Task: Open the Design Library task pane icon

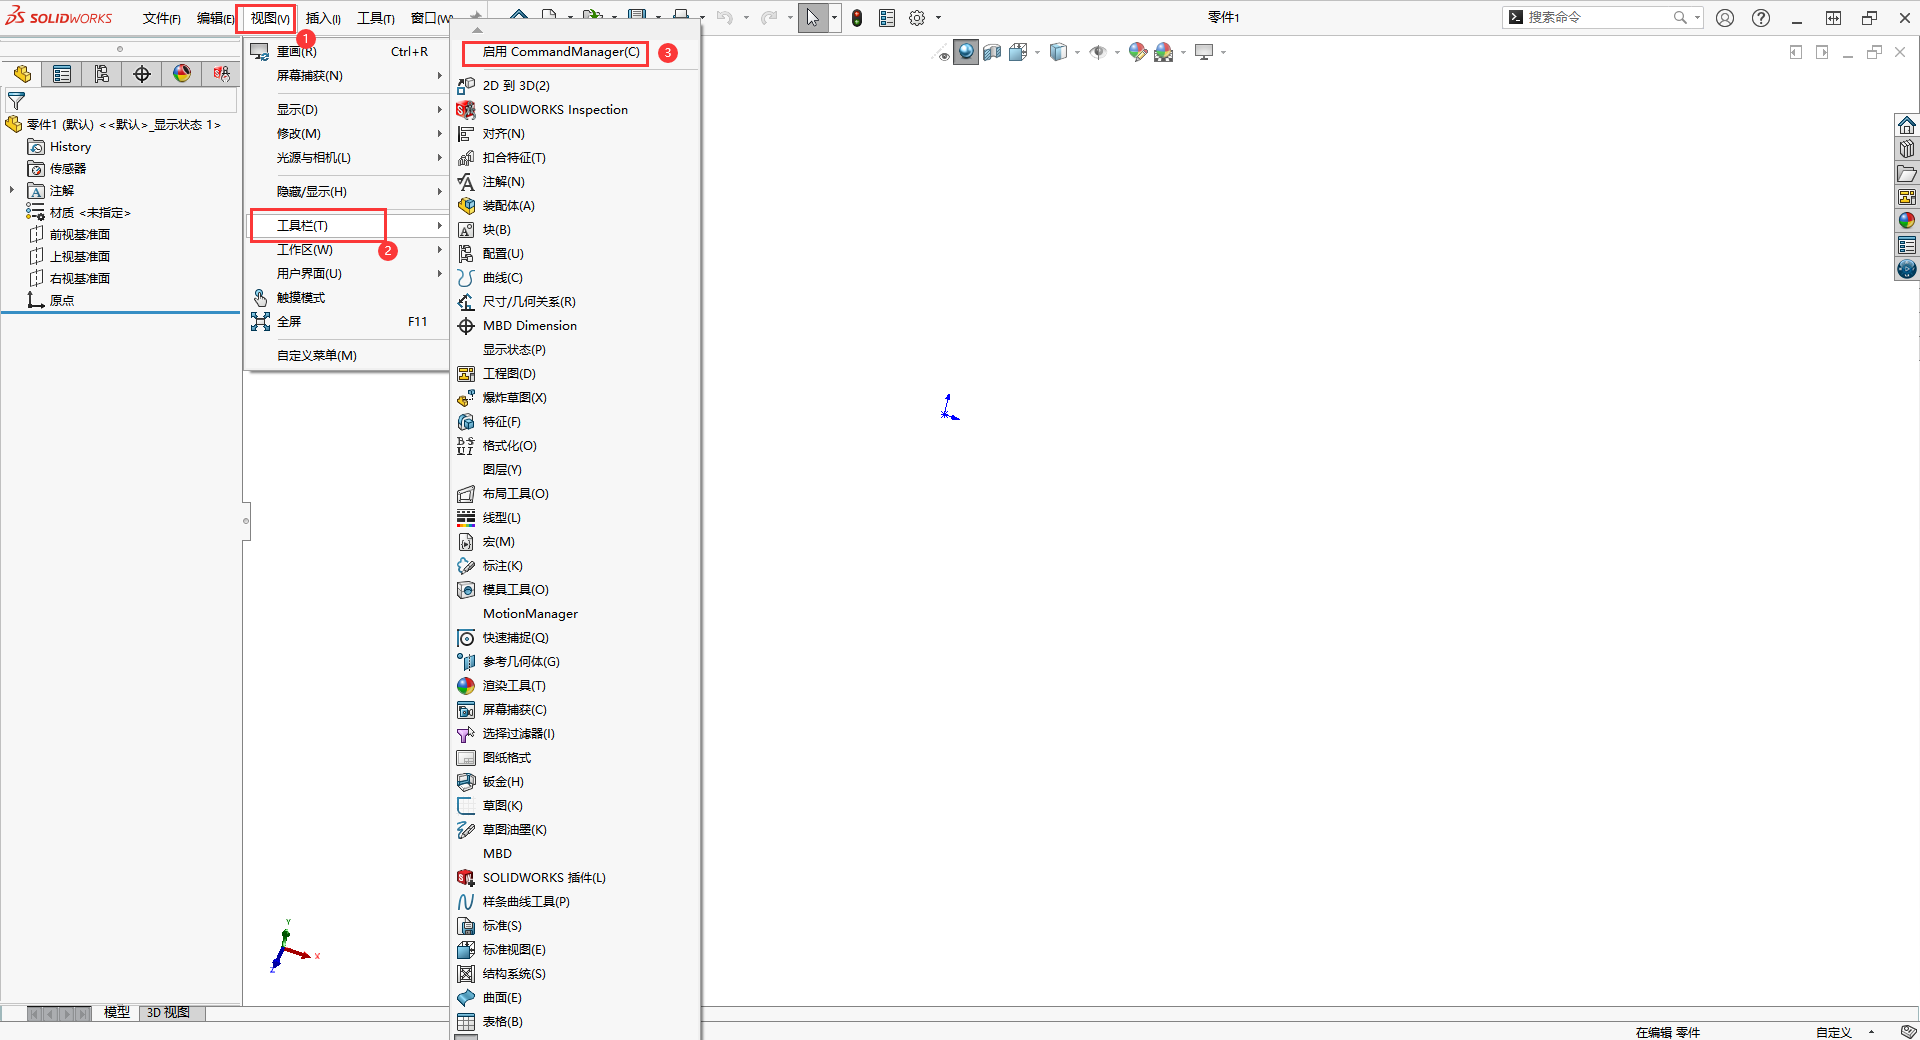Action: 1907,149
